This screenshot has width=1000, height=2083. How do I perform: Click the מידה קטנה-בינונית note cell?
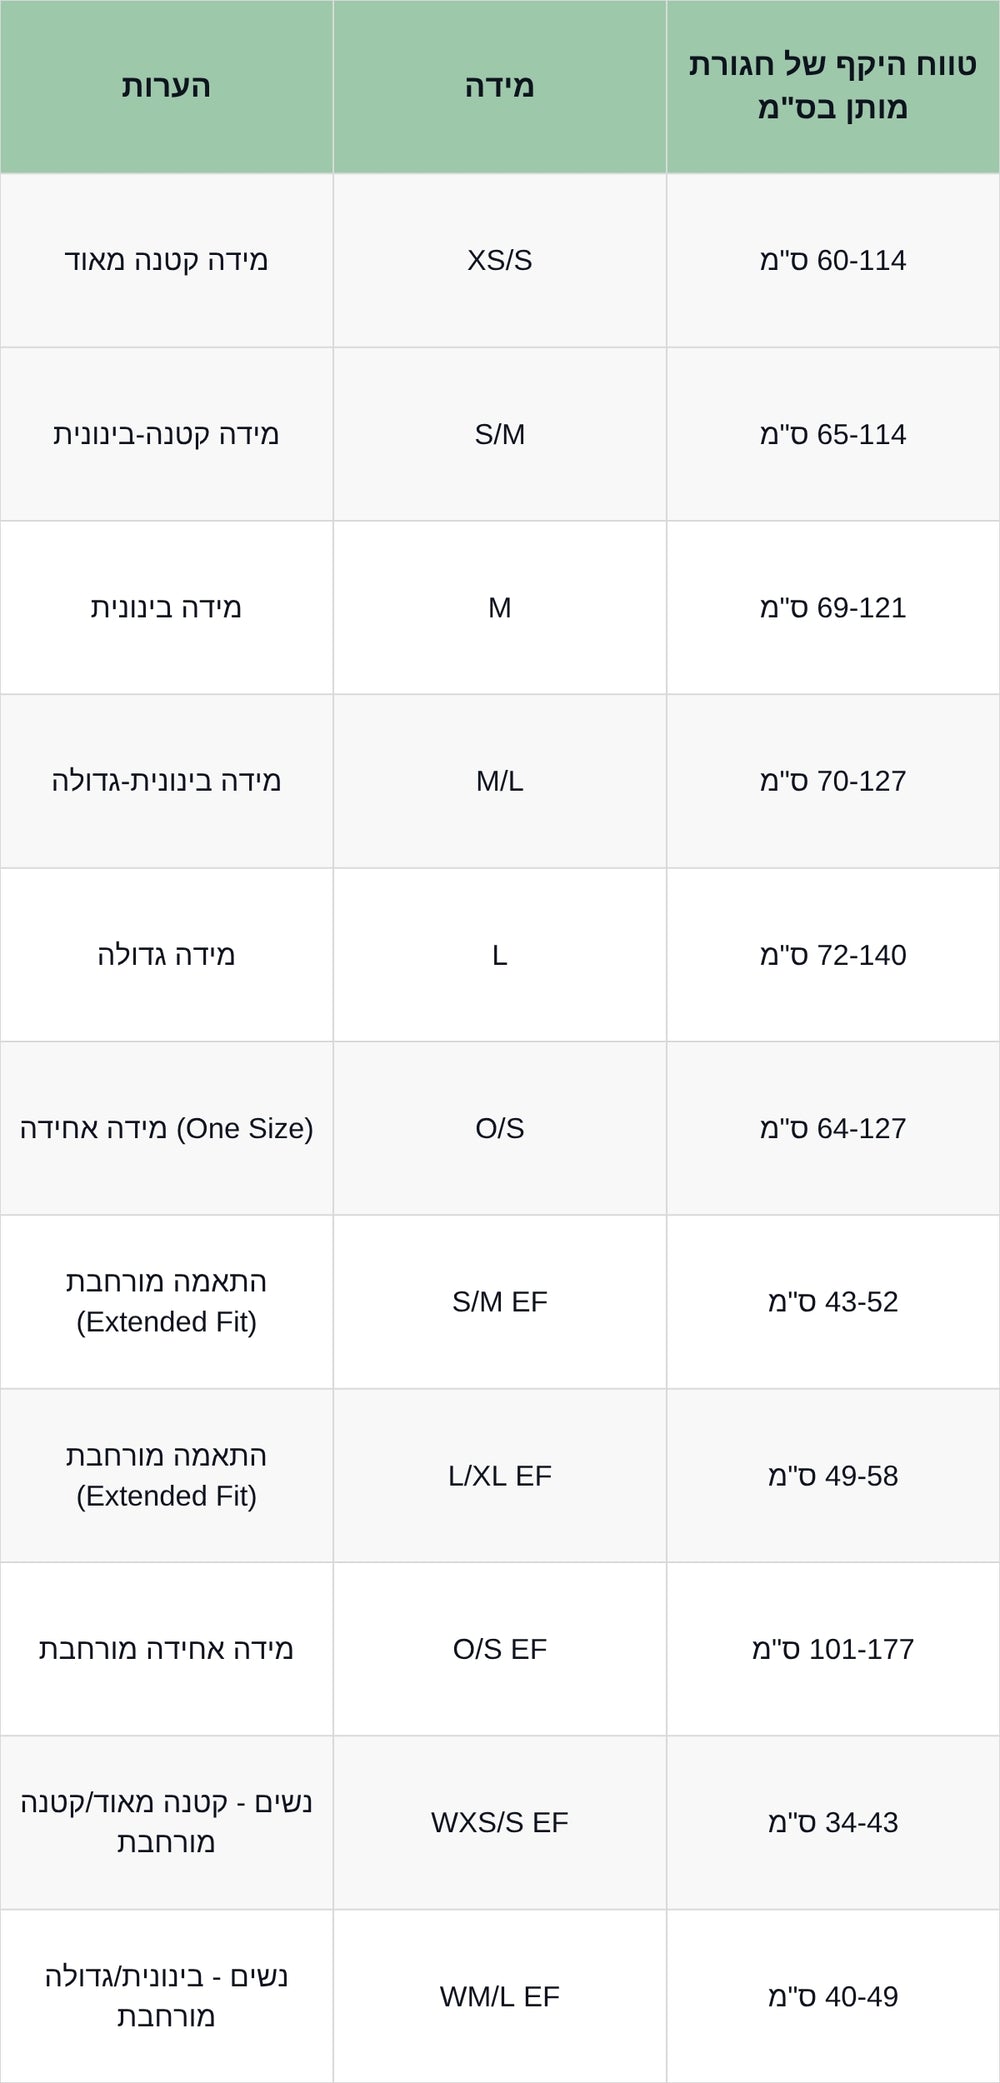[166, 434]
